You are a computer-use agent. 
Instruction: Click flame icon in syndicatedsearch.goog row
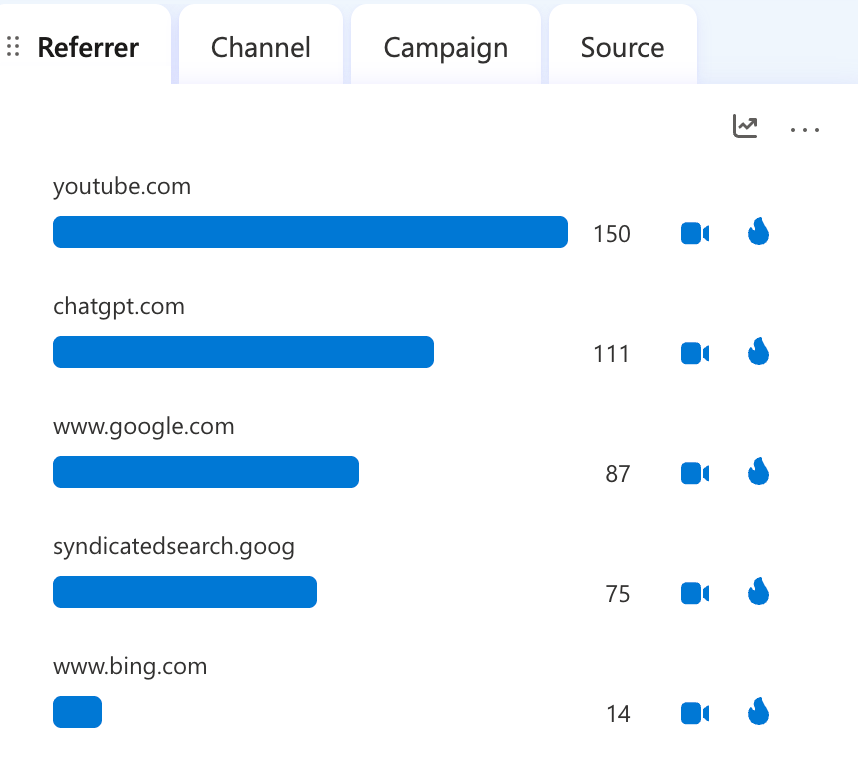pos(758,591)
